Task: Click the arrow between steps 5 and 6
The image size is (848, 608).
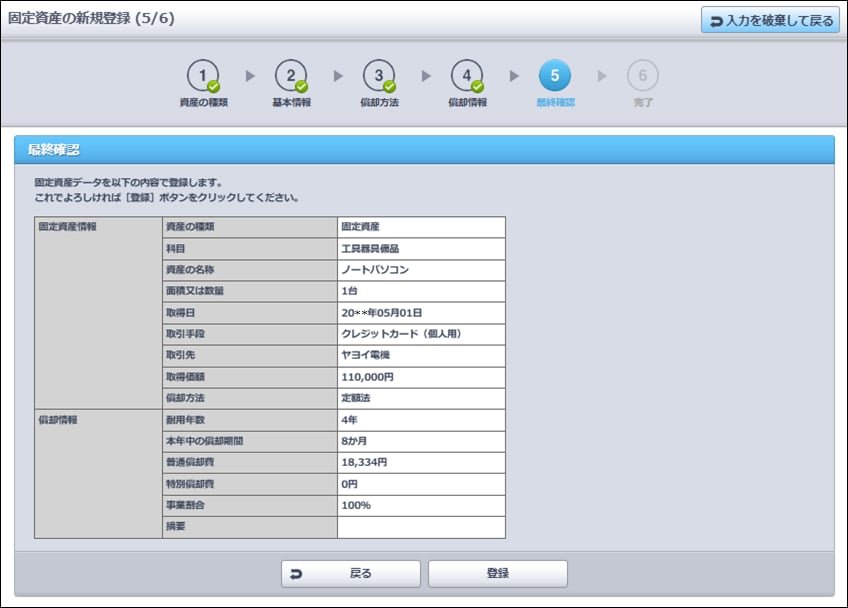Action: 602,76
